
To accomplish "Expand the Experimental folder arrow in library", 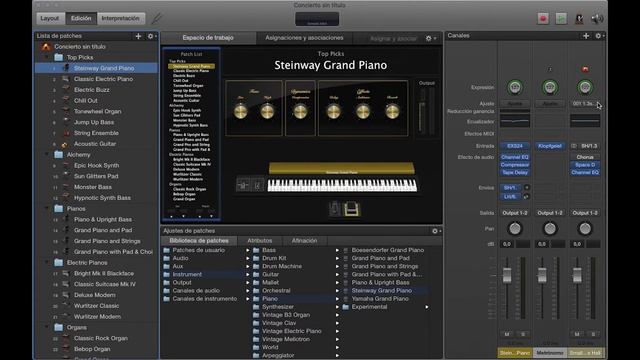I will (x=427, y=307).
